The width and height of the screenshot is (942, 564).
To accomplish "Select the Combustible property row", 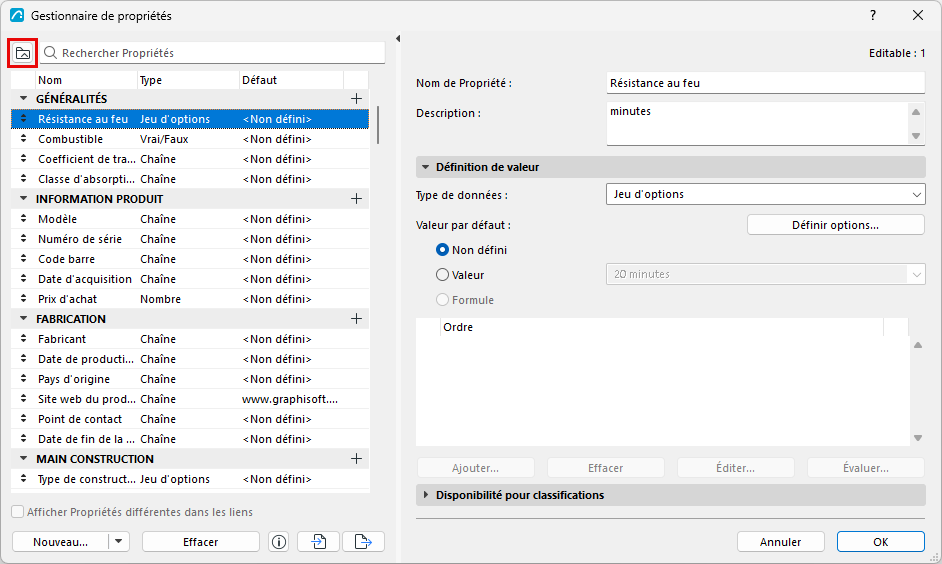I will click(190, 139).
